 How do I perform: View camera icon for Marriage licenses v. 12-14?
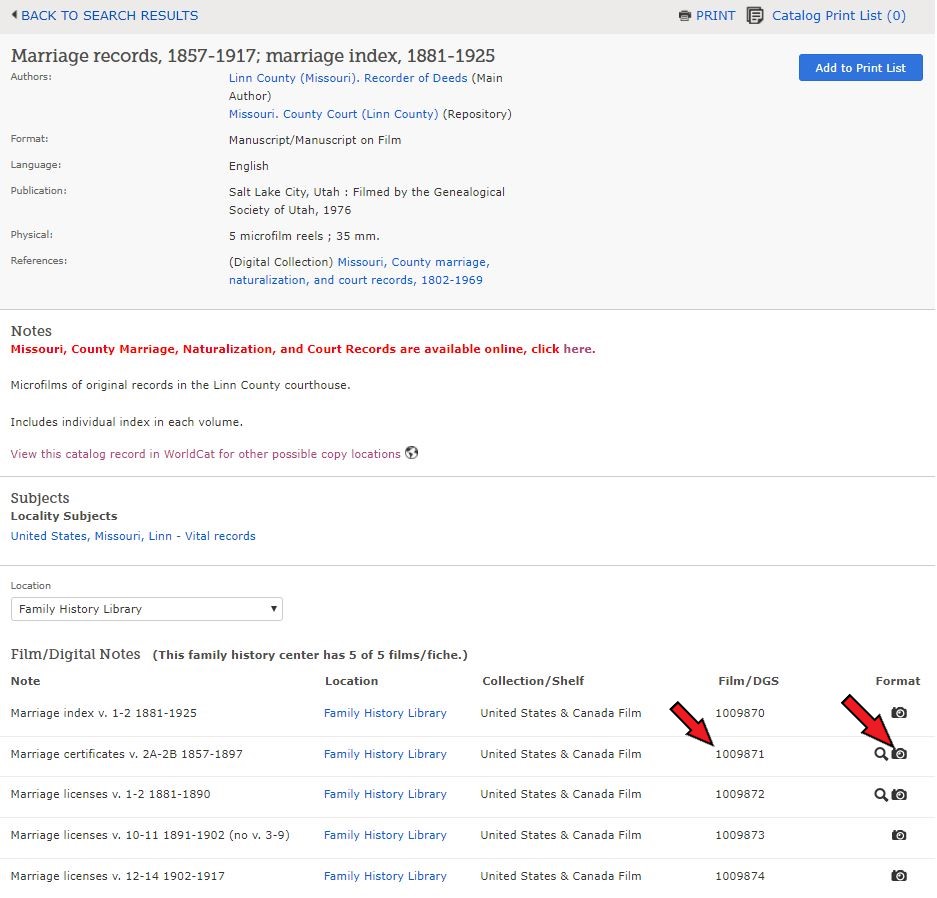coord(898,876)
